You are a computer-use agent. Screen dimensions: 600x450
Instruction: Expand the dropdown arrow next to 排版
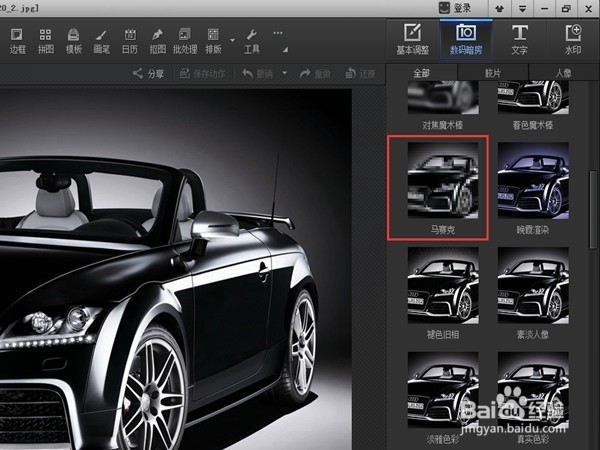pyautogui.click(x=232, y=40)
